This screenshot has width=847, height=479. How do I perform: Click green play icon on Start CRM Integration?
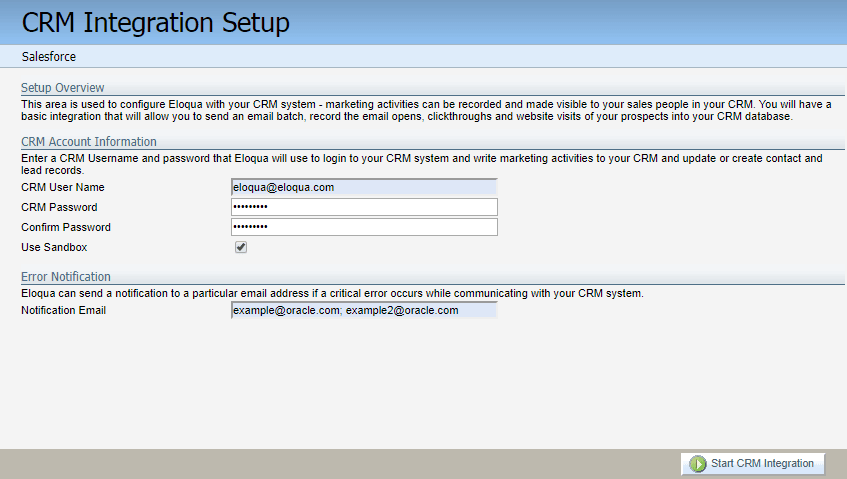697,463
